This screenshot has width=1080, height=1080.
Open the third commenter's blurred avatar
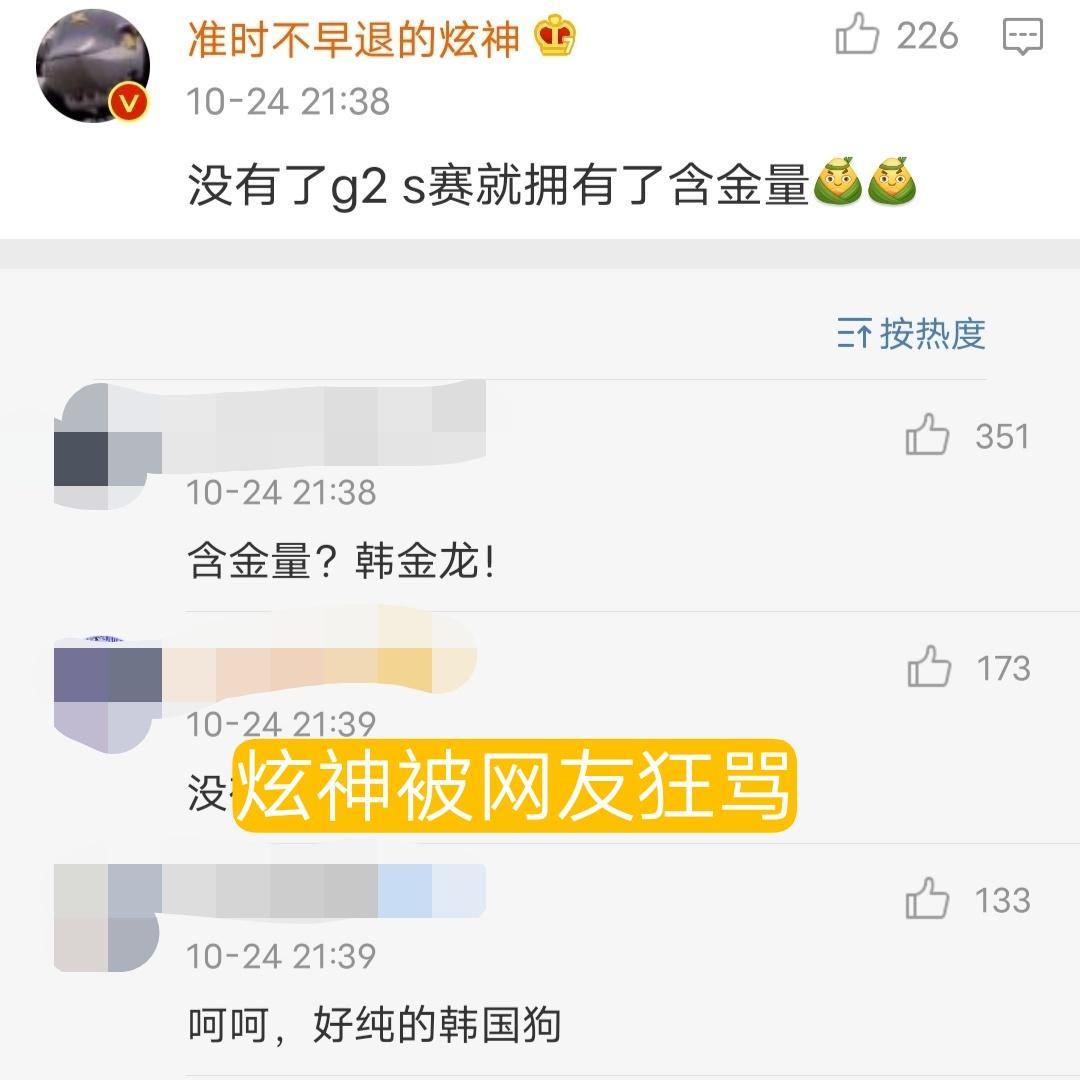pos(107,917)
